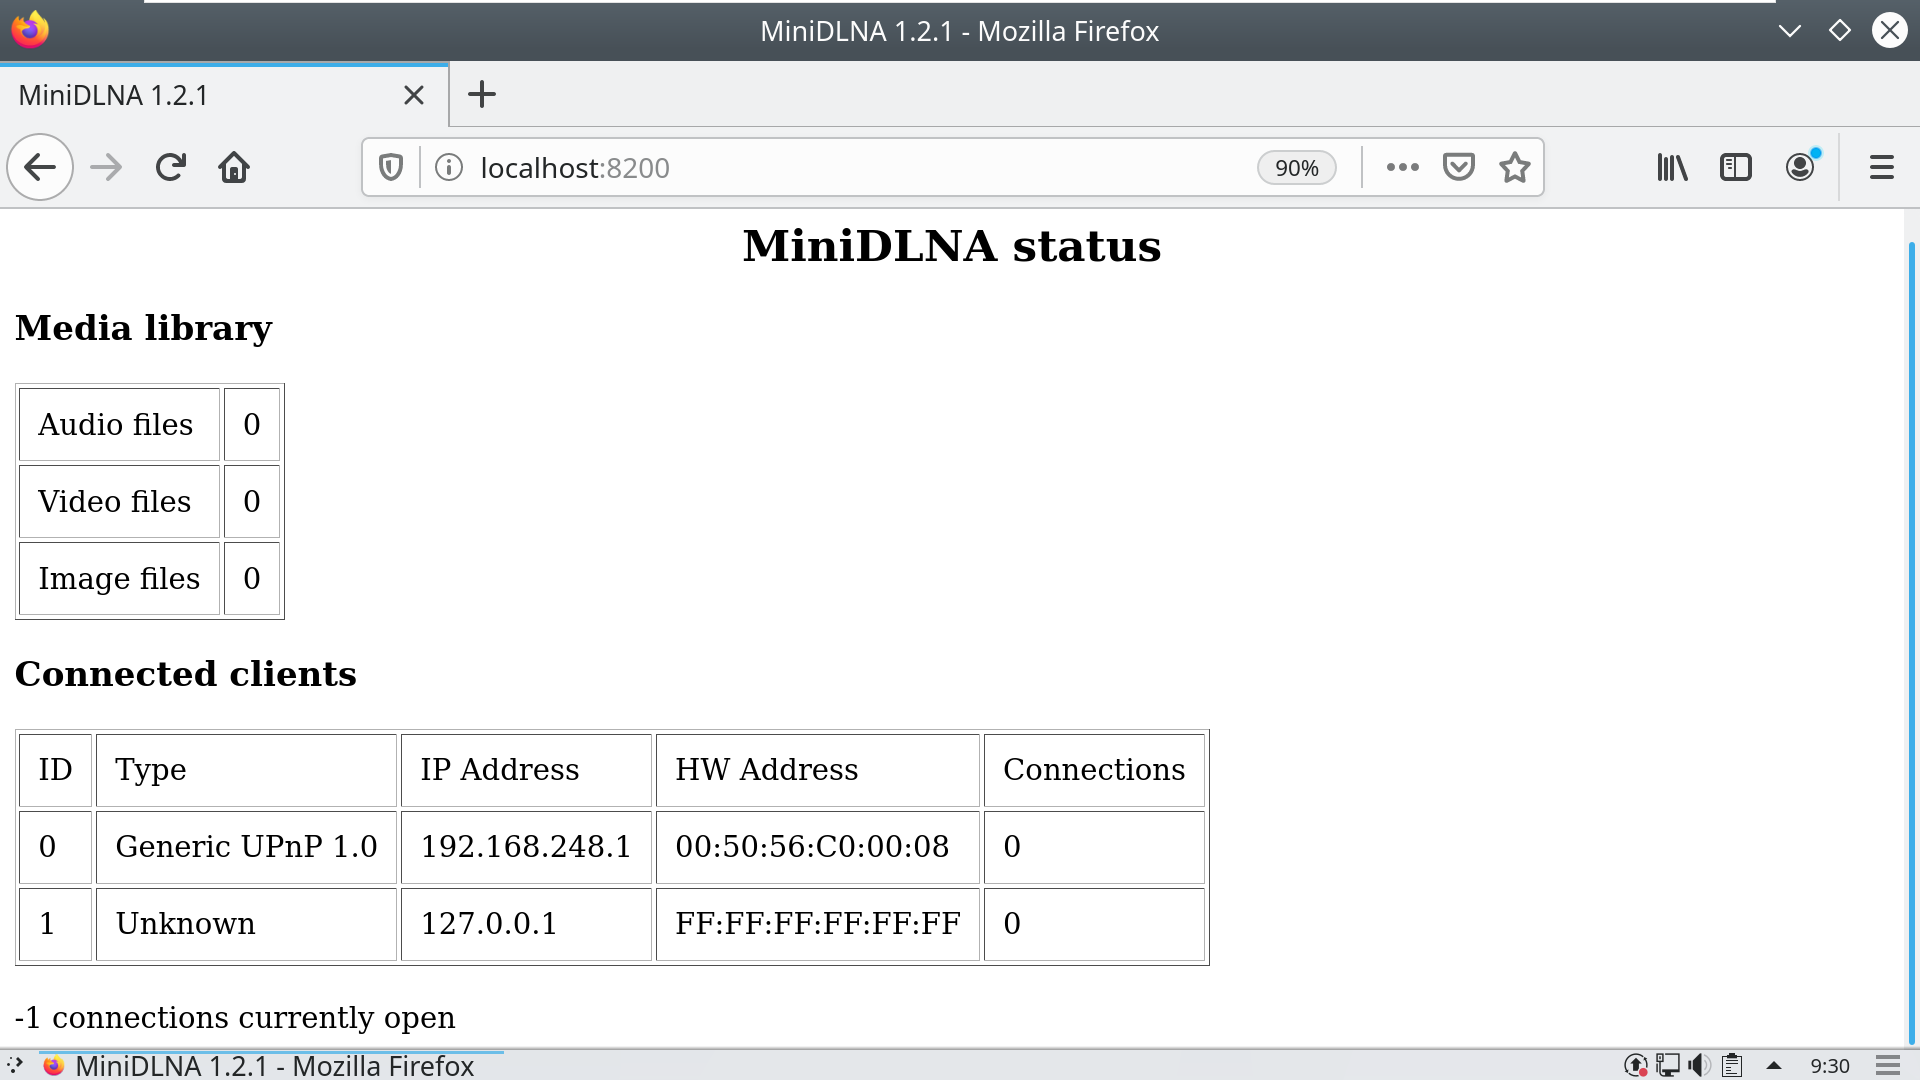Show site information for localhost
Image resolution: width=1920 pixels, height=1080 pixels.
pyautogui.click(x=449, y=167)
